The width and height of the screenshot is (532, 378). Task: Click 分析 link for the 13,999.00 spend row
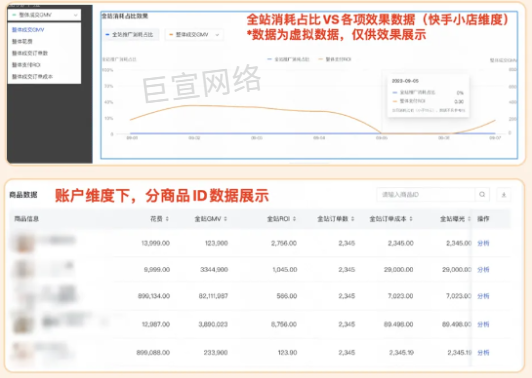[x=483, y=243]
